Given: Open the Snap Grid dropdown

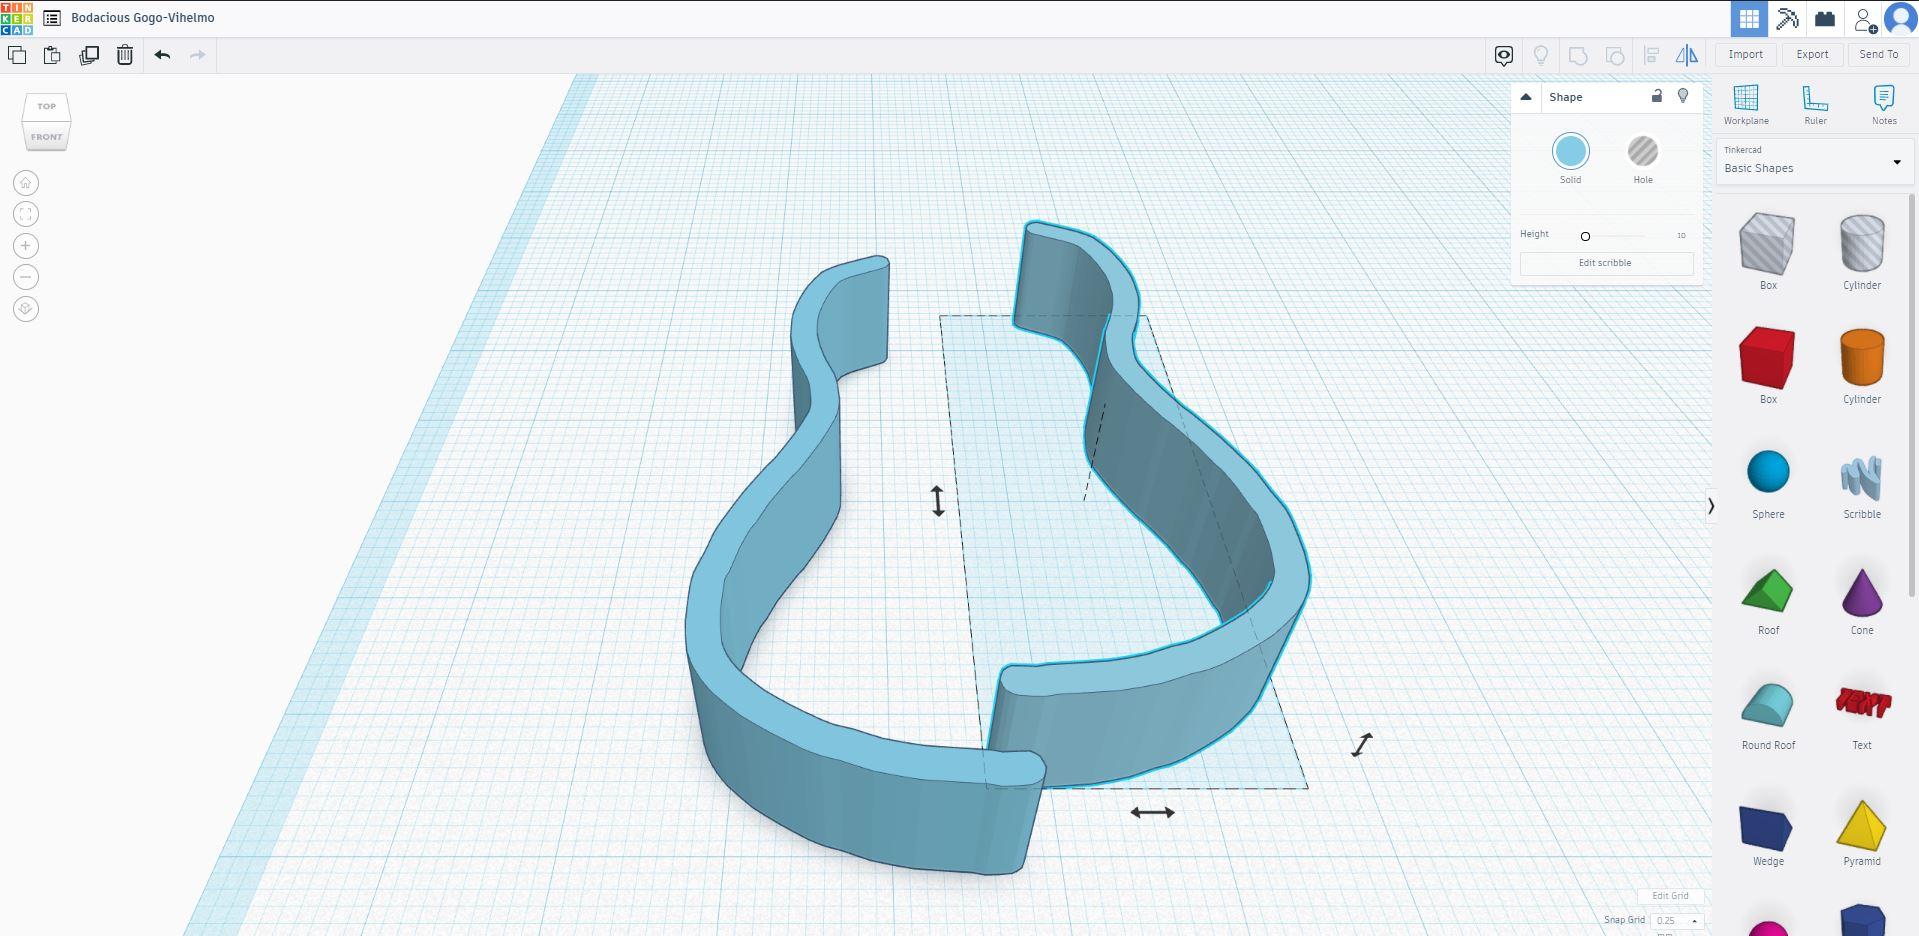Looking at the screenshot, I should (1677, 921).
